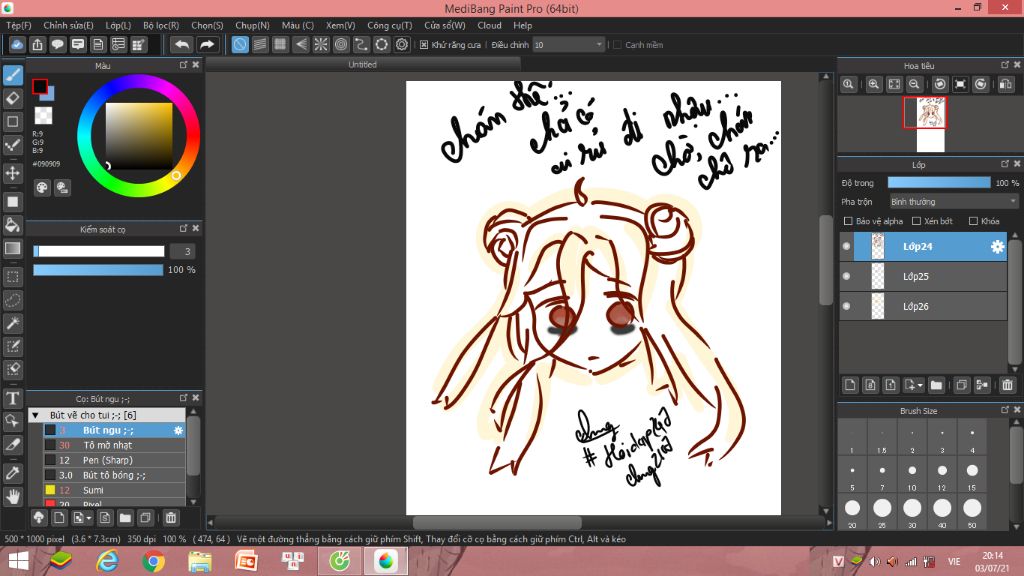This screenshot has height=576, width=1024.
Task: Select the transparent color swatch
Action: point(43,116)
